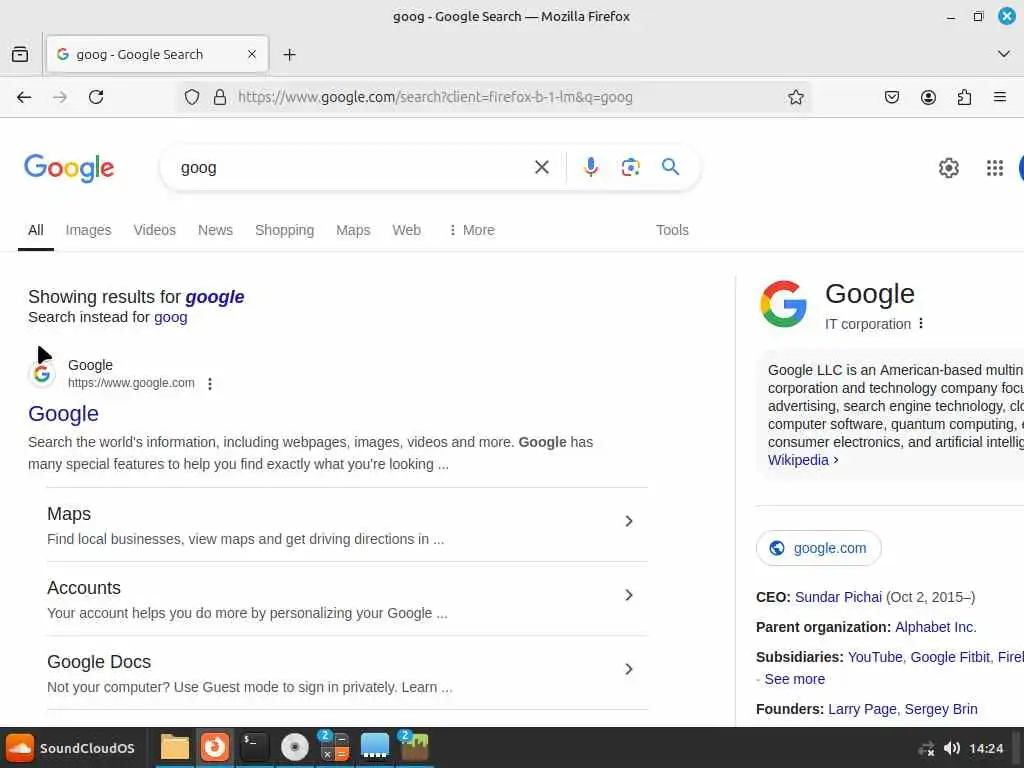Screen dimensions: 1024x768
Task: Click the Google logo
Action: click(69, 168)
